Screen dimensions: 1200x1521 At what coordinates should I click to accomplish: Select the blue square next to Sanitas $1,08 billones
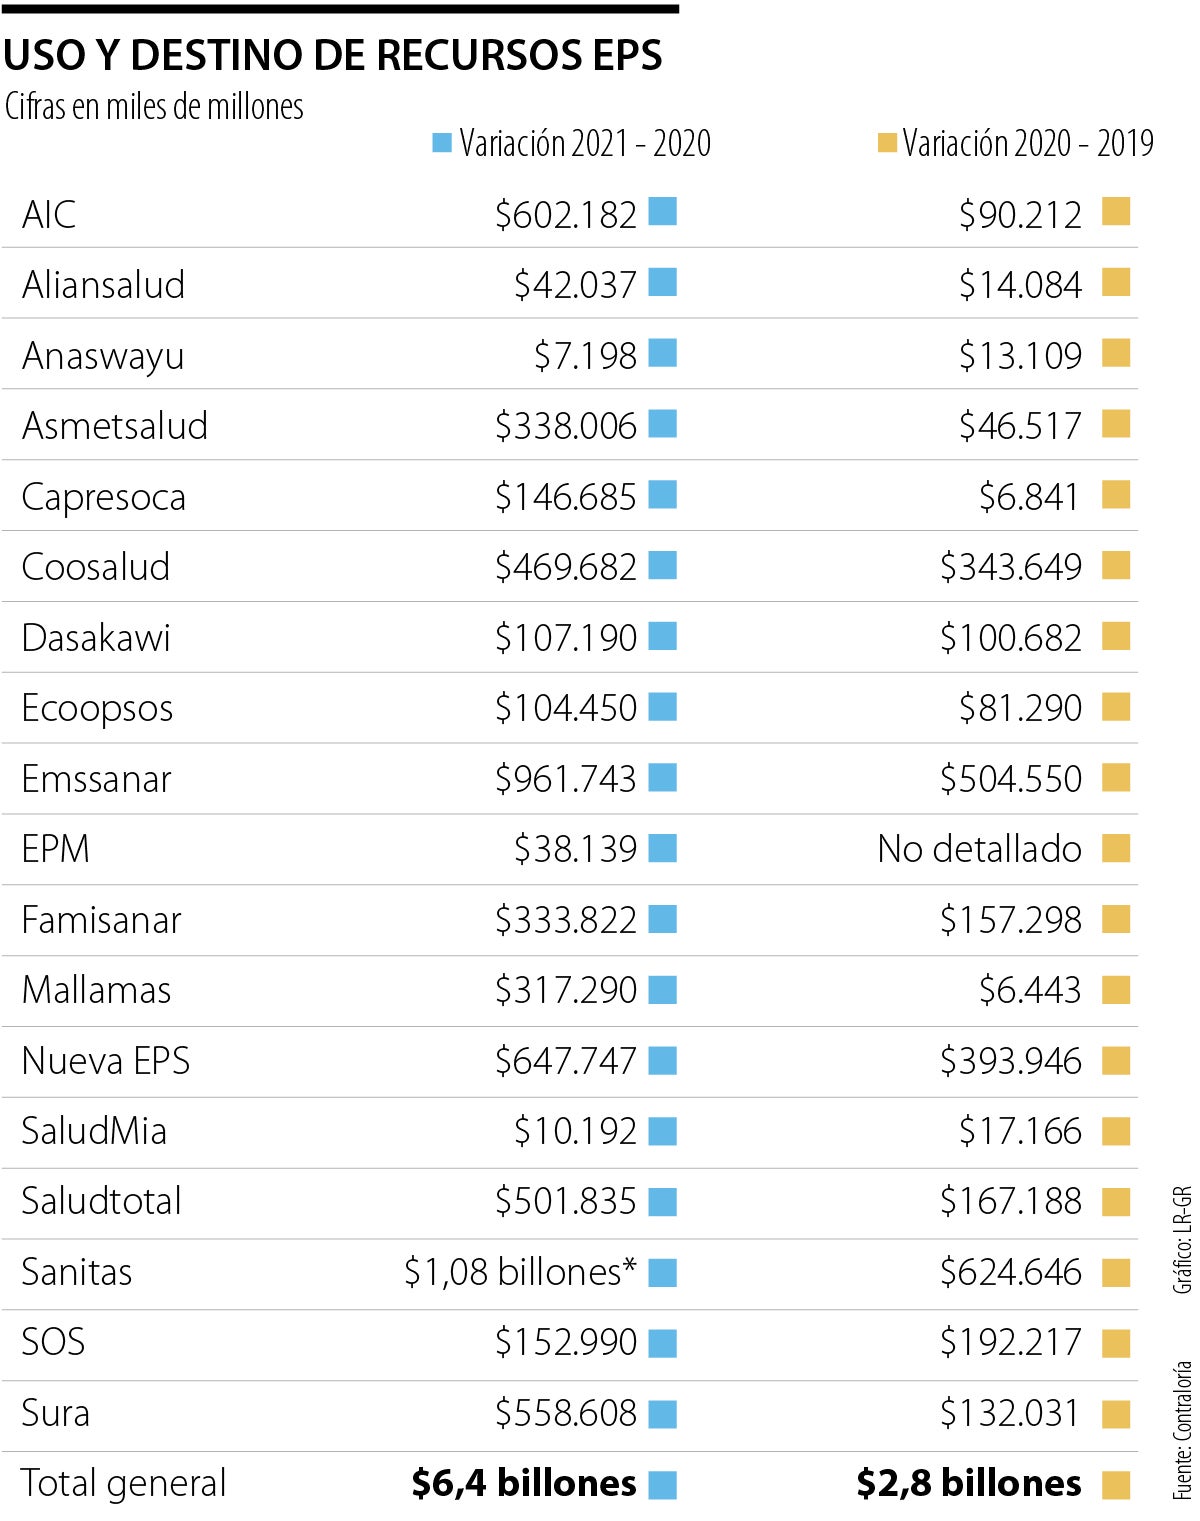tap(662, 1273)
